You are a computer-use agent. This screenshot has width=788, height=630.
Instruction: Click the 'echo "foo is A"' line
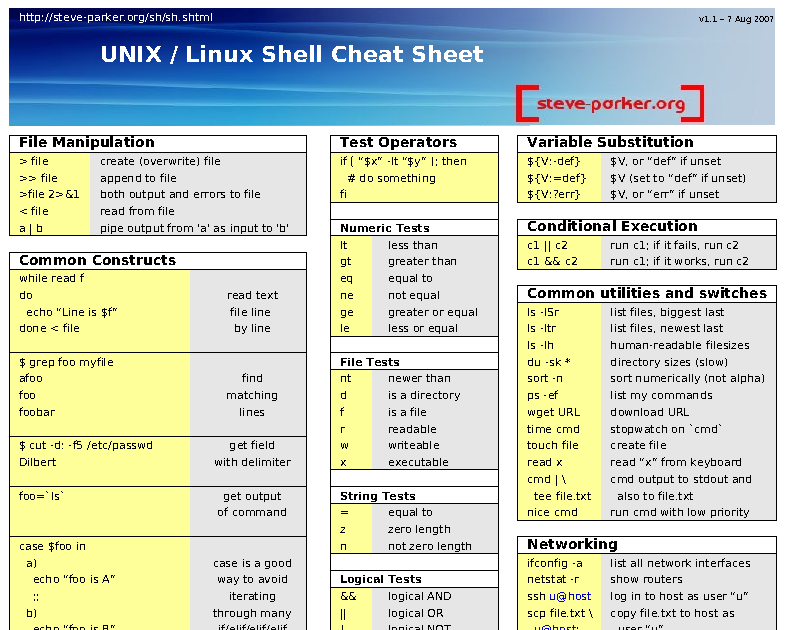click(74, 579)
